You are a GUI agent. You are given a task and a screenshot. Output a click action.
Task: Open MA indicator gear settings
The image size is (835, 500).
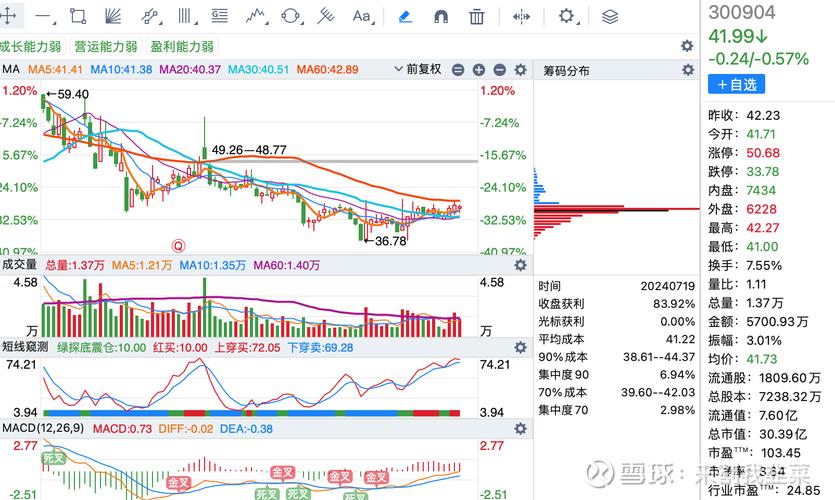pos(520,70)
